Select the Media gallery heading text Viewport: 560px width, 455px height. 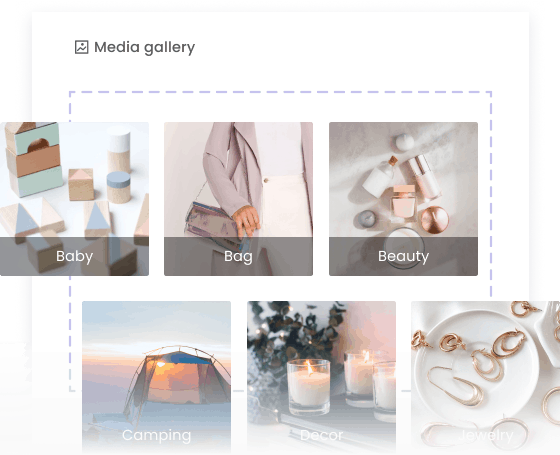[x=144, y=48]
